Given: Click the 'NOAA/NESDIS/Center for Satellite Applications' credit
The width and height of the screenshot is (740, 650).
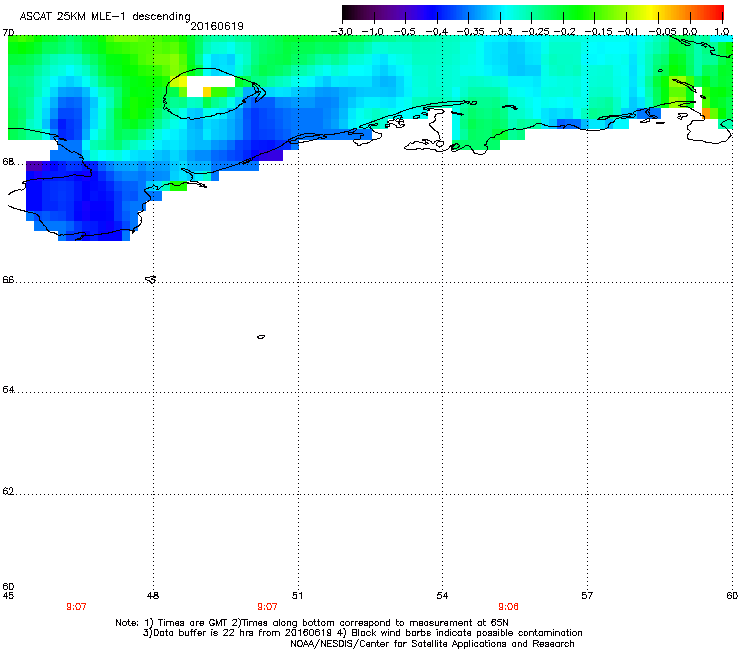Looking at the screenshot, I should pyautogui.click(x=432, y=644).
